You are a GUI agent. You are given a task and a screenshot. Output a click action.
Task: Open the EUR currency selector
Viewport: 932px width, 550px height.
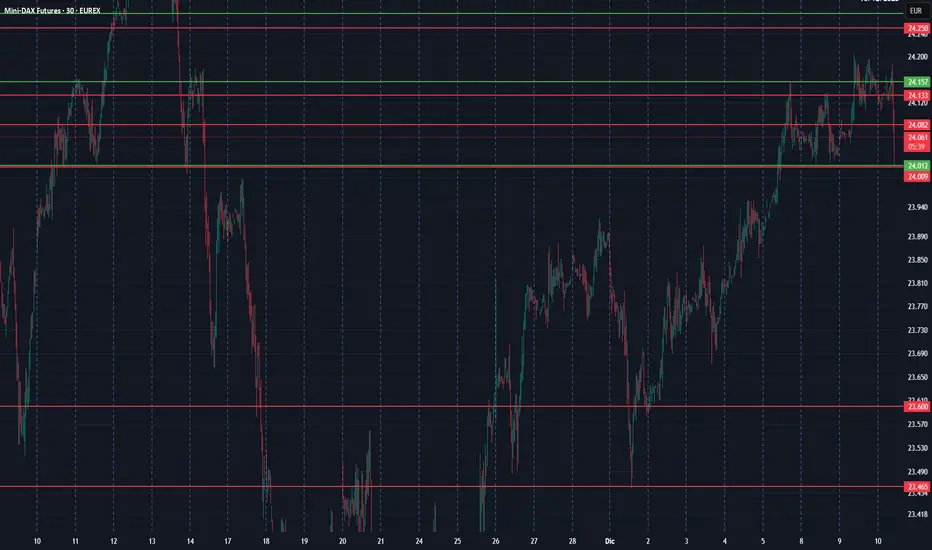tap(916, 9)
